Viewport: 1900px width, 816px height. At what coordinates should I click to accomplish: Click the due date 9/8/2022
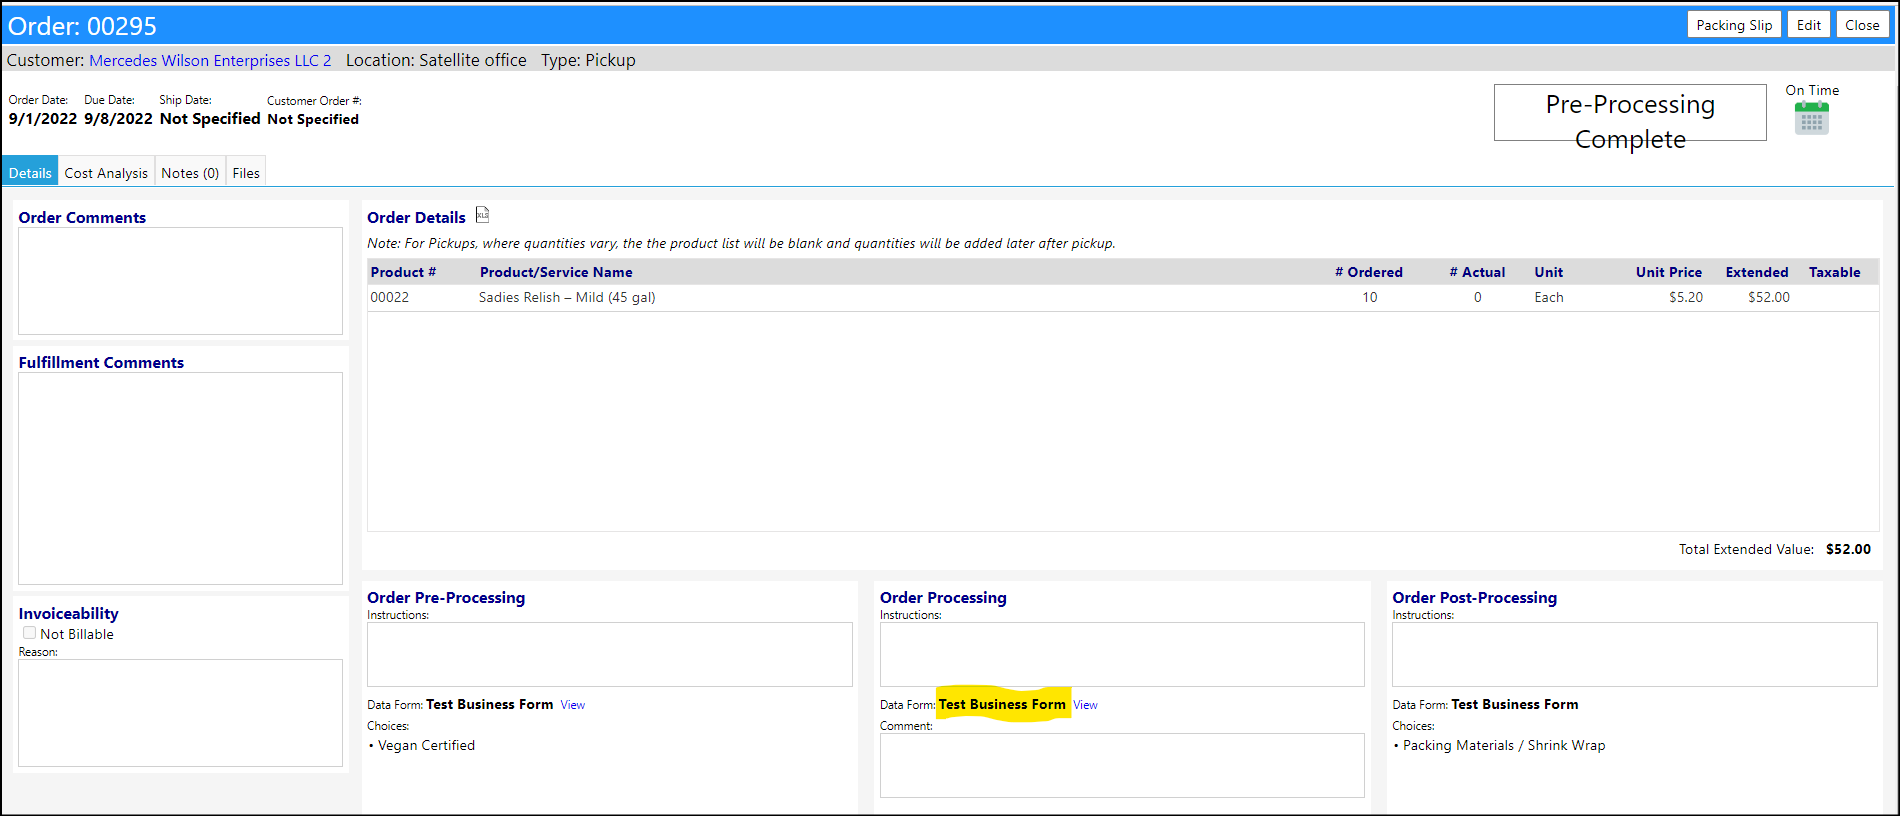118,118
